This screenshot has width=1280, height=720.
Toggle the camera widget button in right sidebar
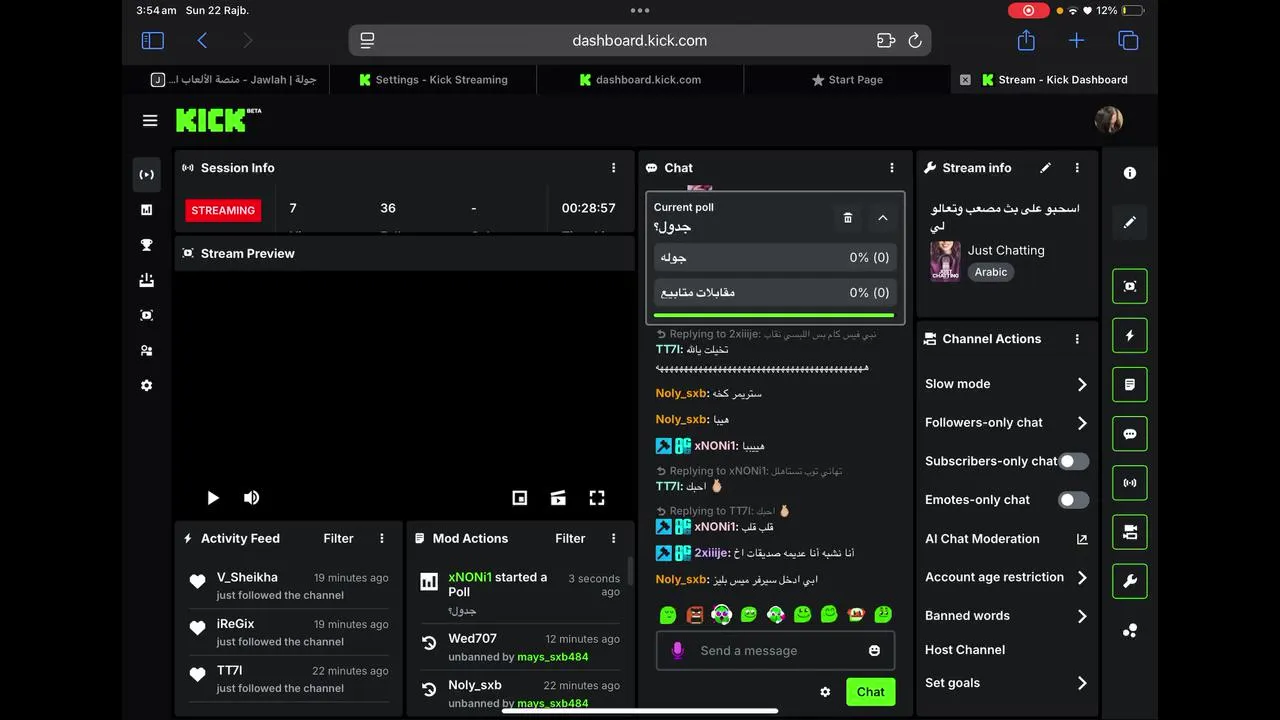click(x=1130, y=532)
